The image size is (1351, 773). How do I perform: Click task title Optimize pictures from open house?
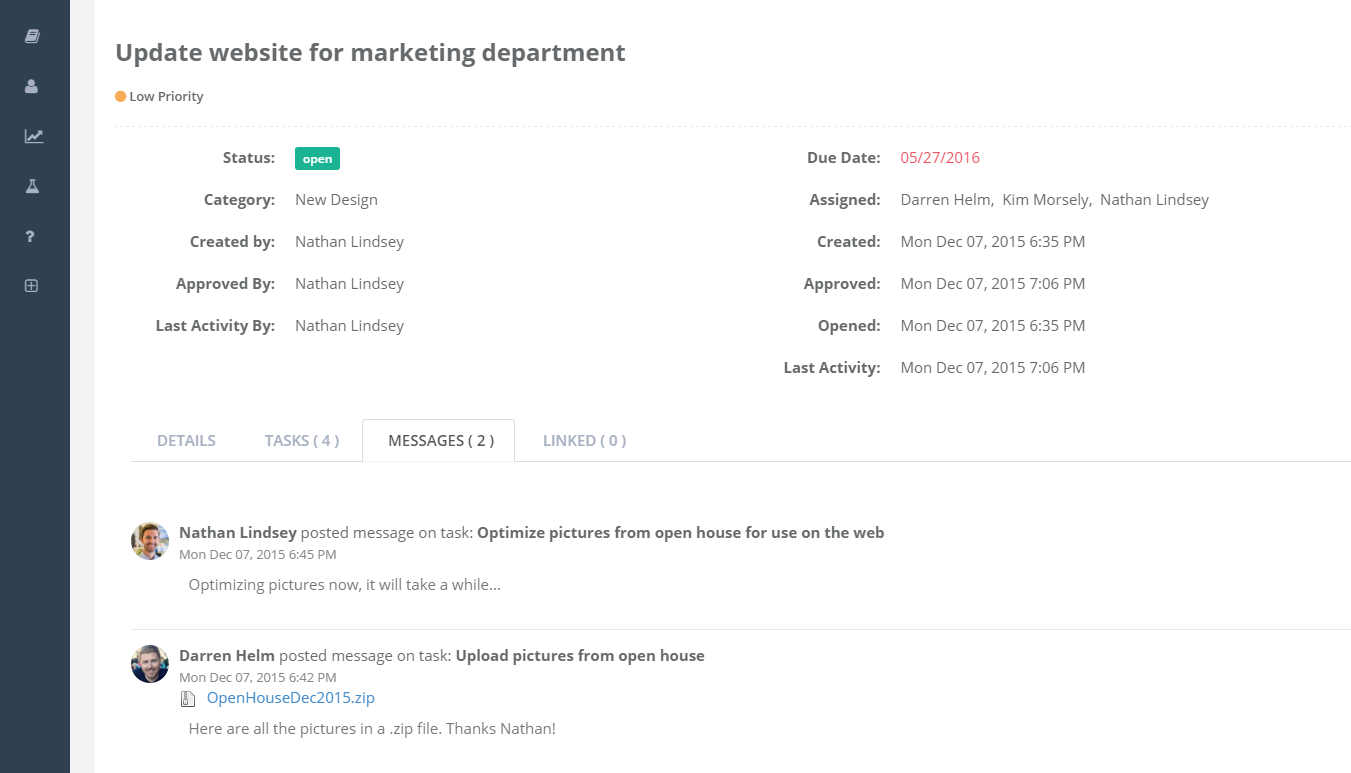coord(680,533)
